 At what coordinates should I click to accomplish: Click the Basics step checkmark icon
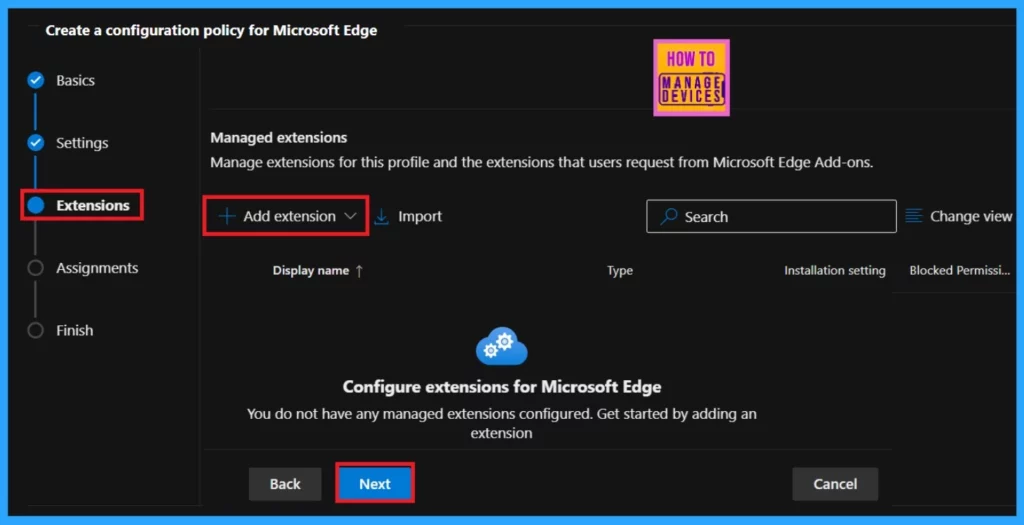tap(35, 80)
